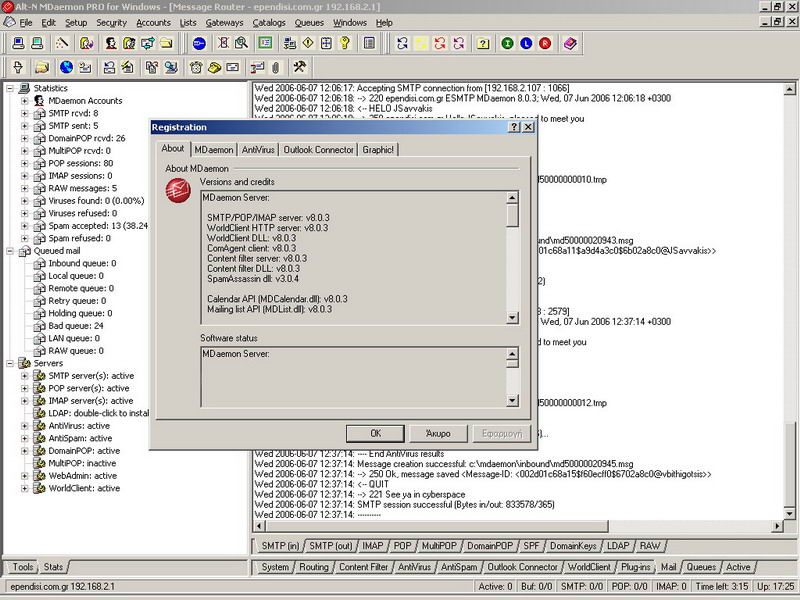Open the purple book help icon
The image size is (800, 600).
pos(570,43)
